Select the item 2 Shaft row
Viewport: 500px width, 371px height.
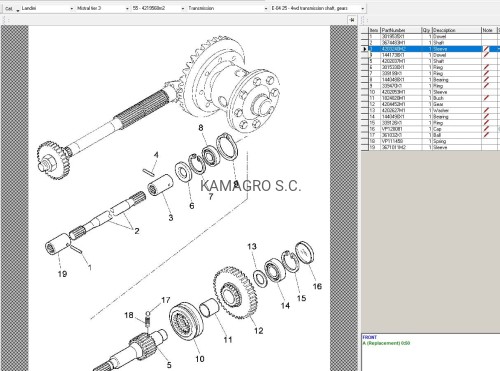pyautogui.click(x=433, y=43)
